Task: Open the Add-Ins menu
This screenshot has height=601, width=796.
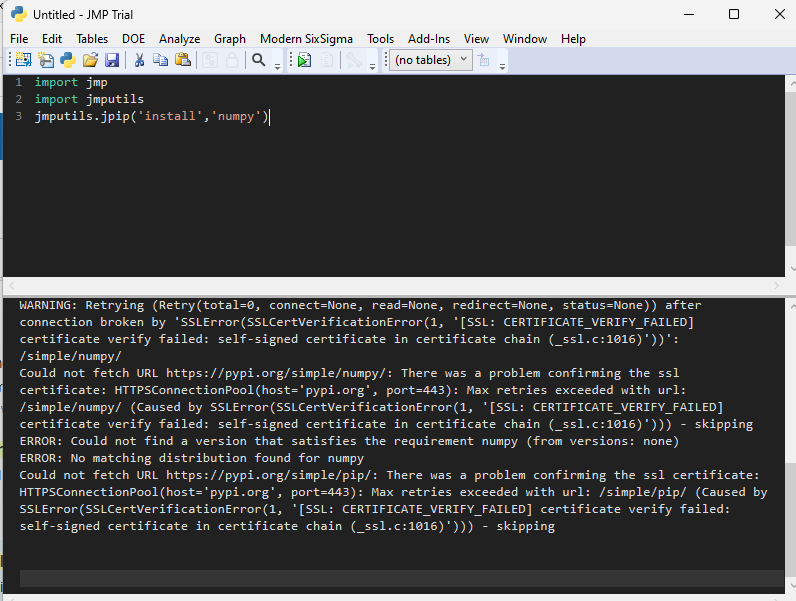Action: tap(429, 39)
